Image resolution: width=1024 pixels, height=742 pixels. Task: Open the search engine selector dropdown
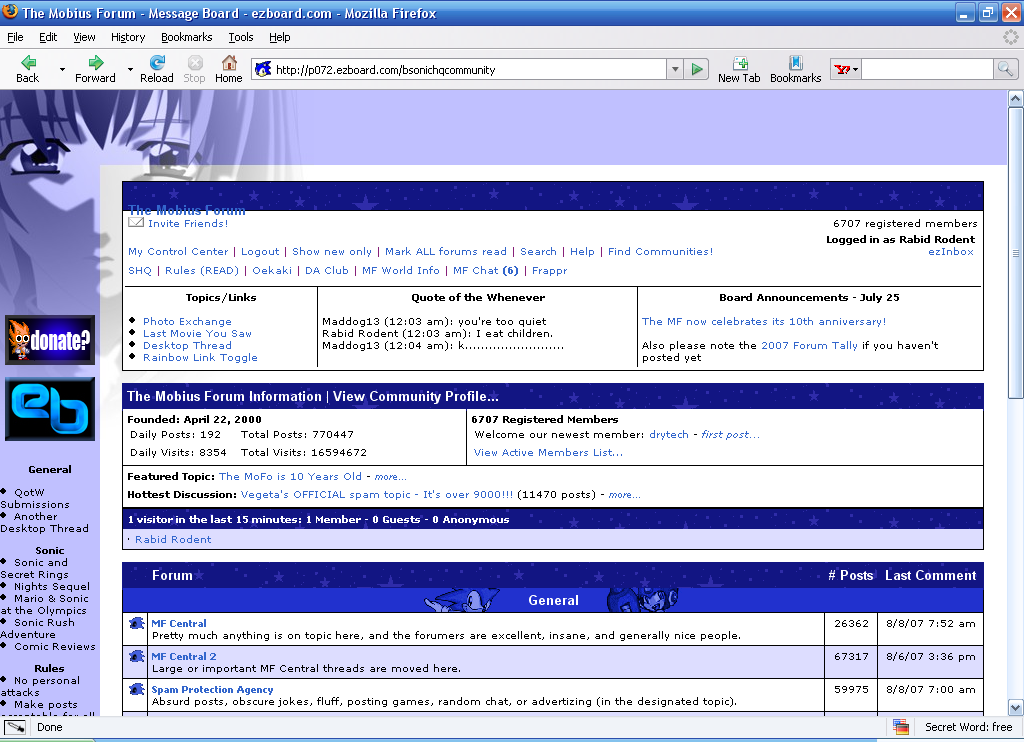(x=845, y=70)
